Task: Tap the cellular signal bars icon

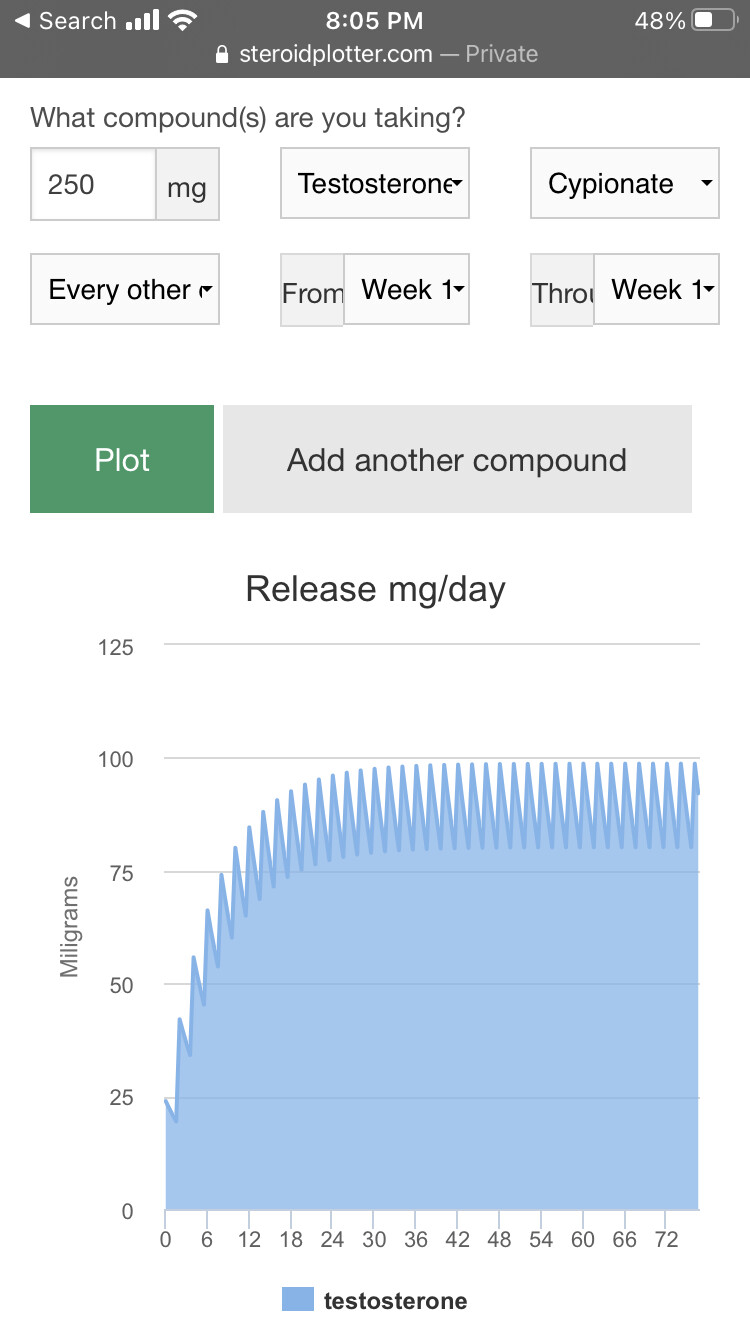Action: 144,21
